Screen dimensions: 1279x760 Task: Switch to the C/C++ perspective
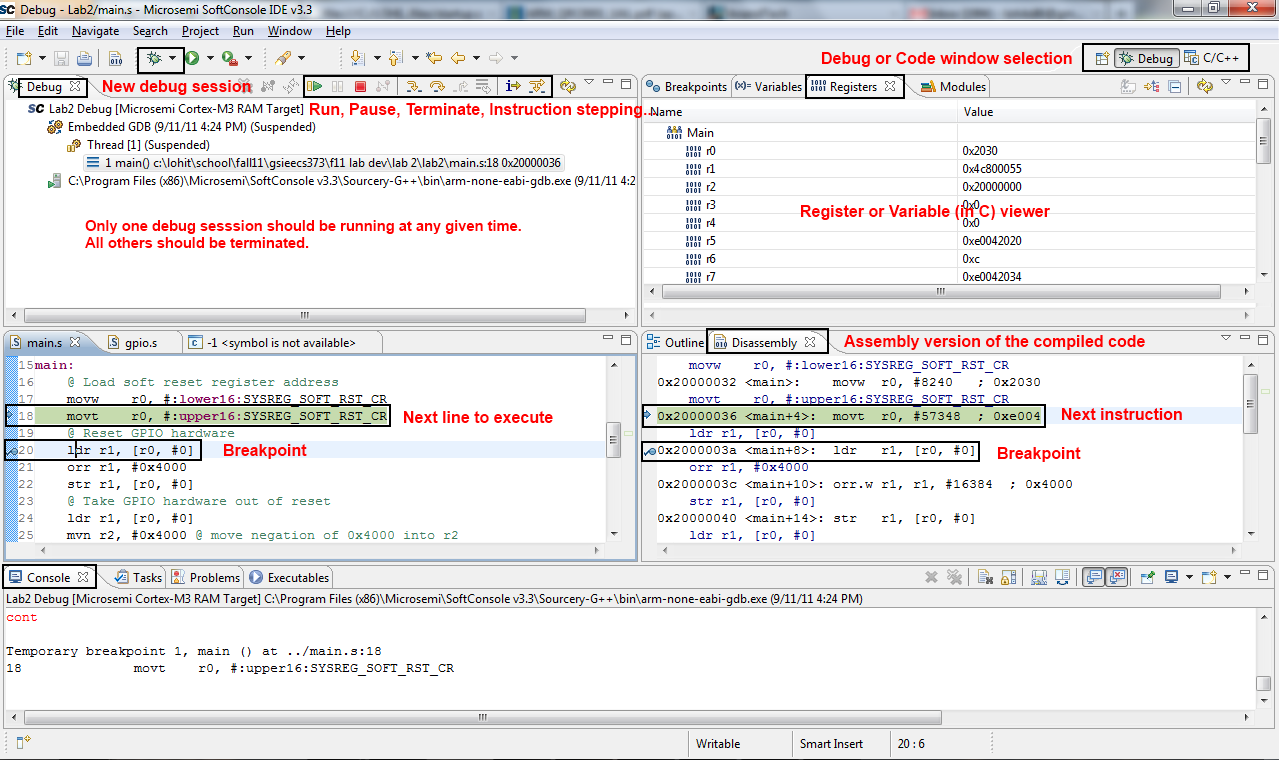click(1212, 58)
